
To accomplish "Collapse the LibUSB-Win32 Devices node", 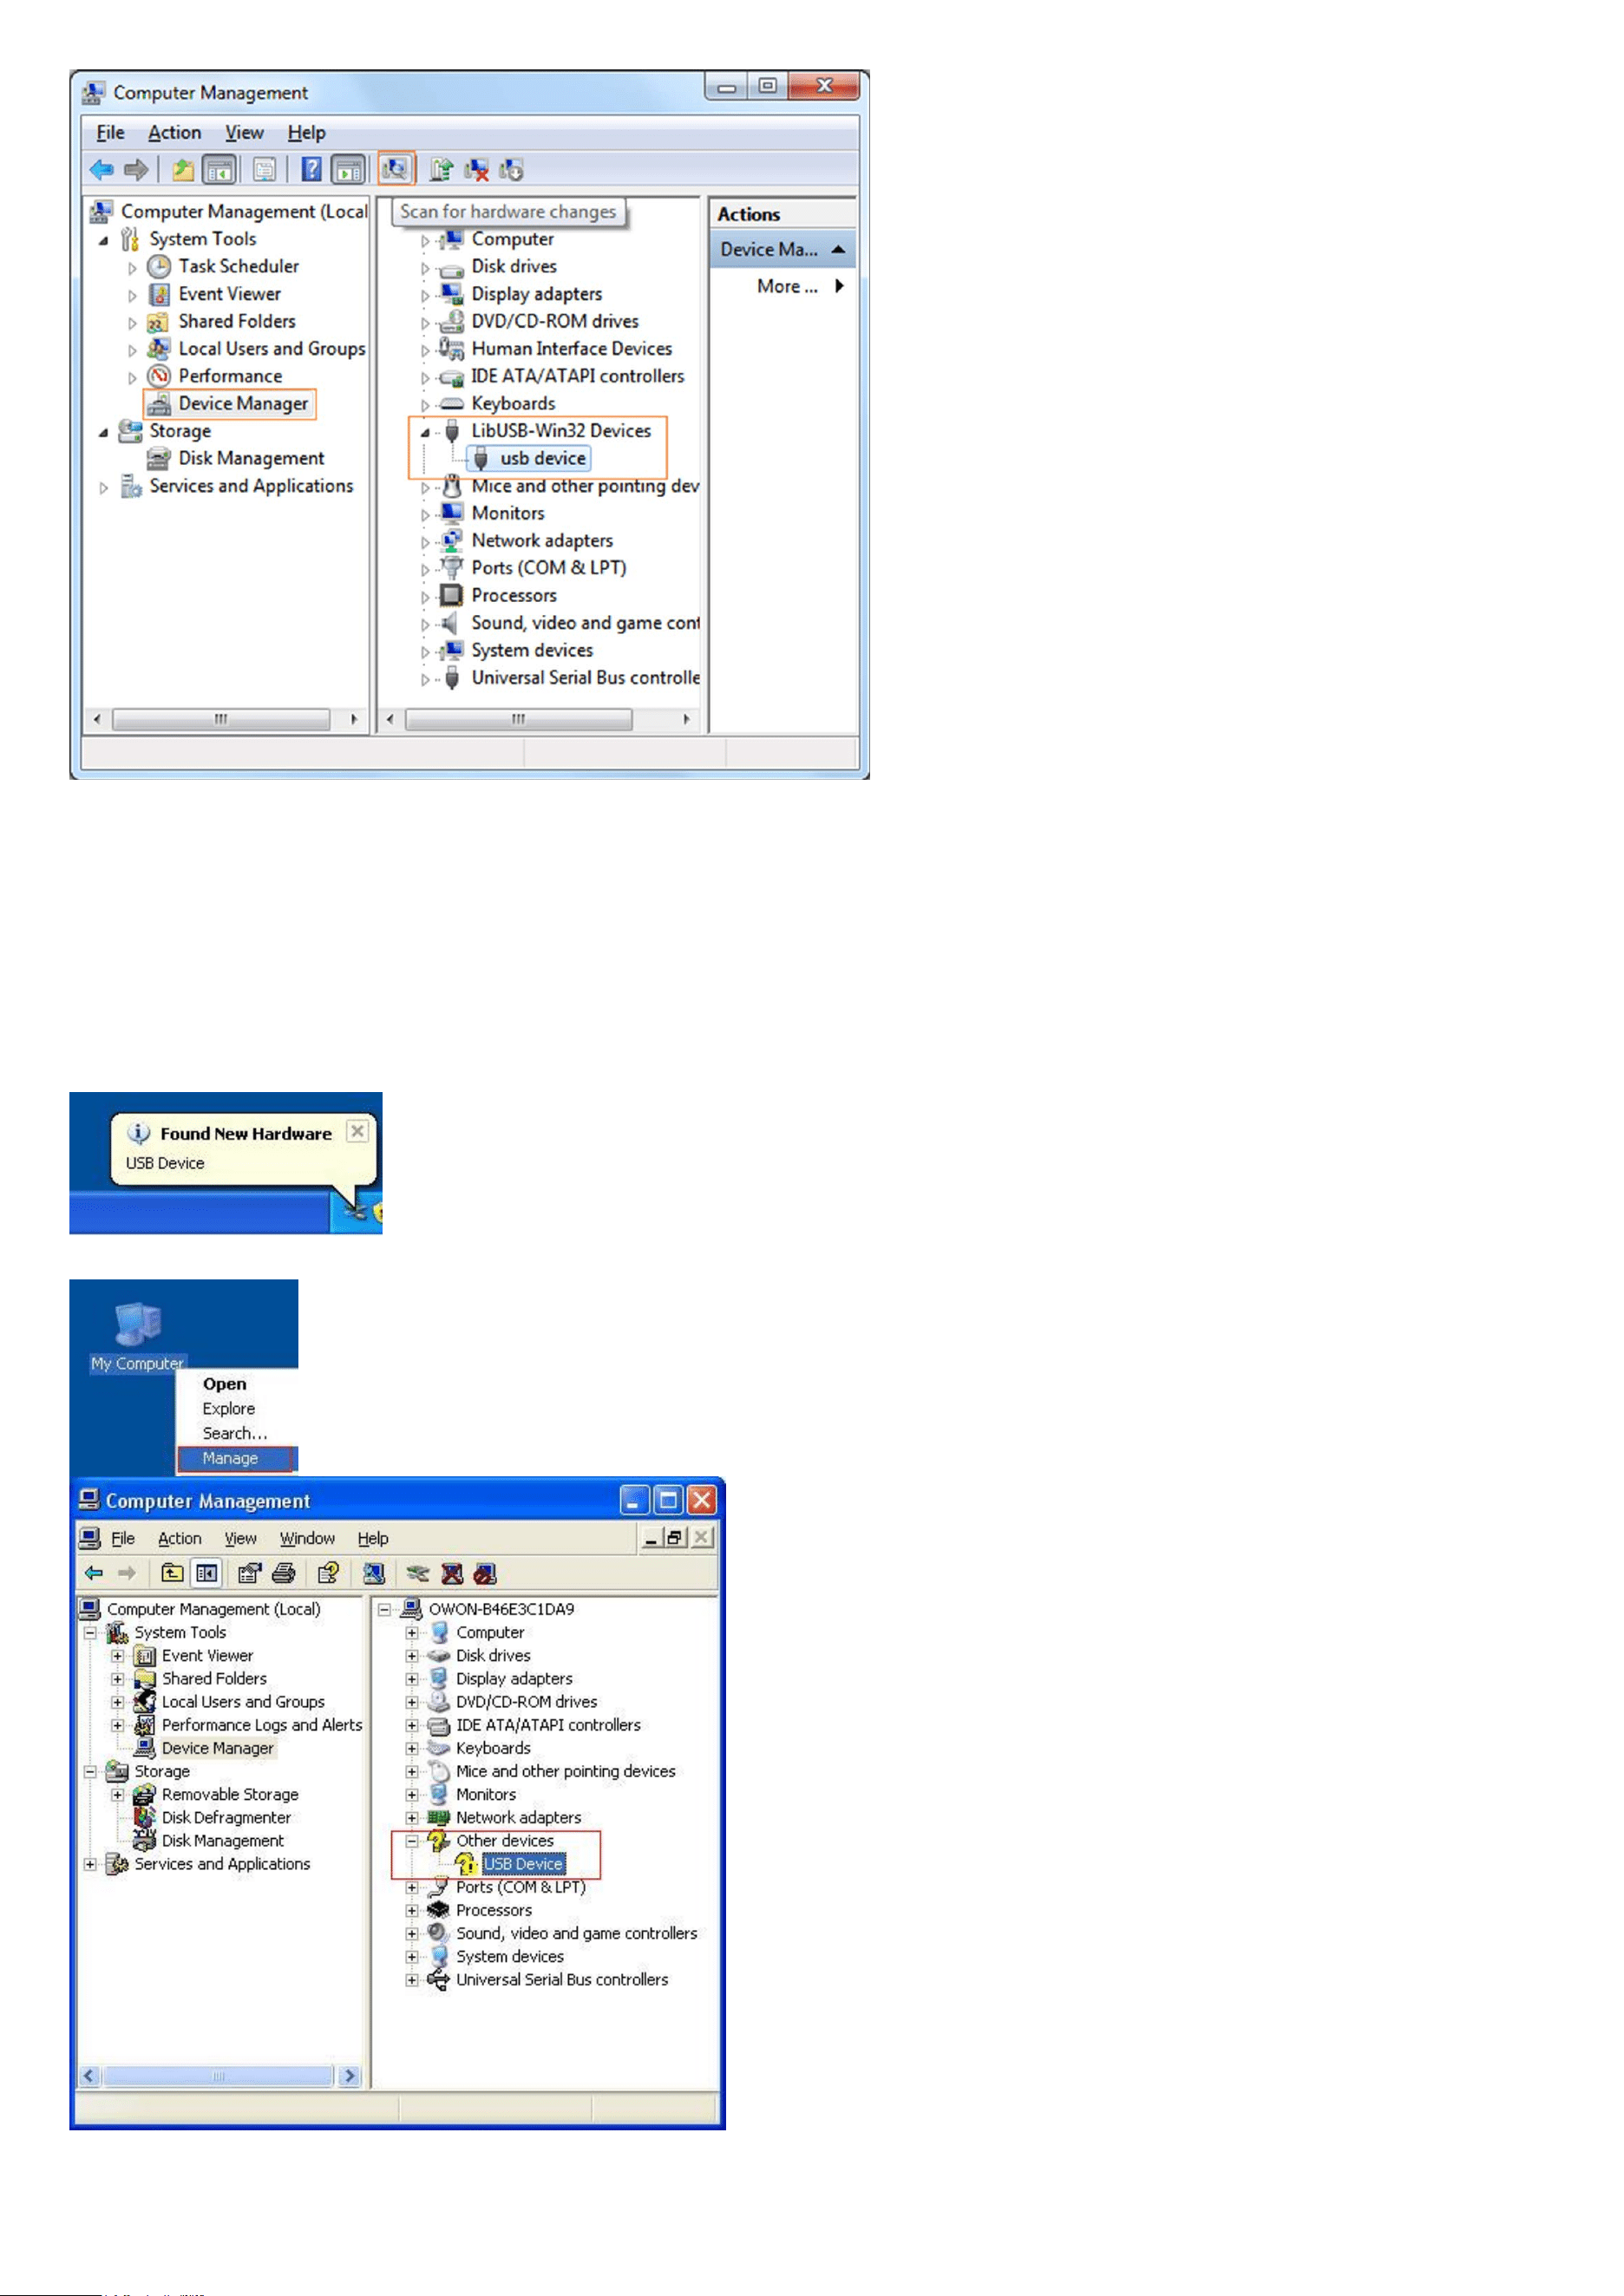I will pos(425,433).
